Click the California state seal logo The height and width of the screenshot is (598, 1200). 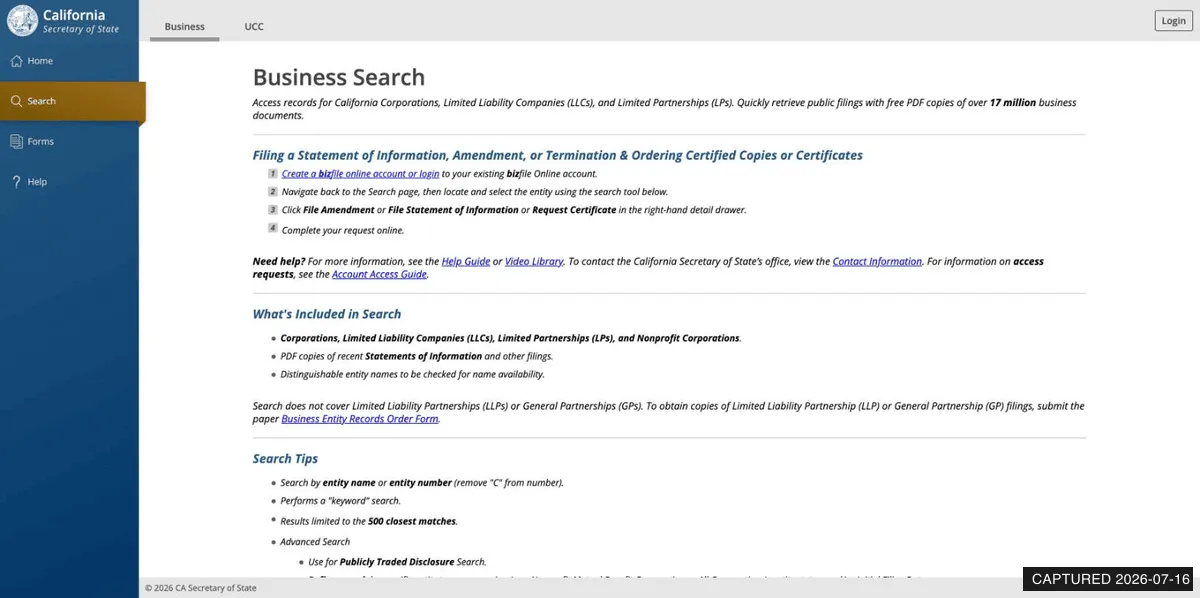coord(22,20)
